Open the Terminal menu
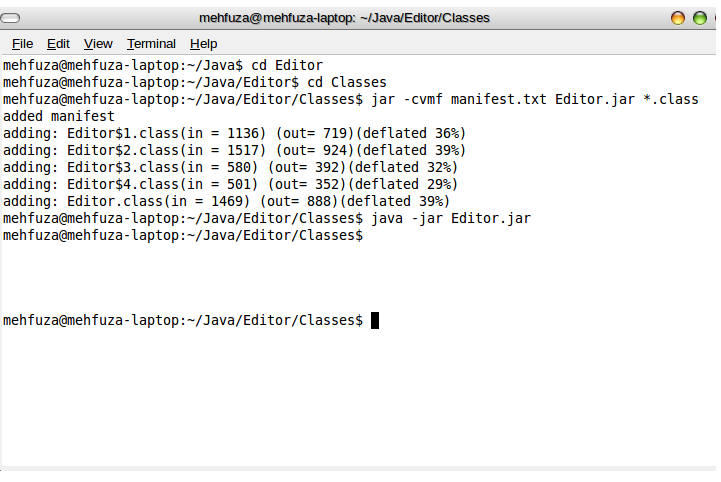This screenshot has height=482, width=721. [151, 44]
